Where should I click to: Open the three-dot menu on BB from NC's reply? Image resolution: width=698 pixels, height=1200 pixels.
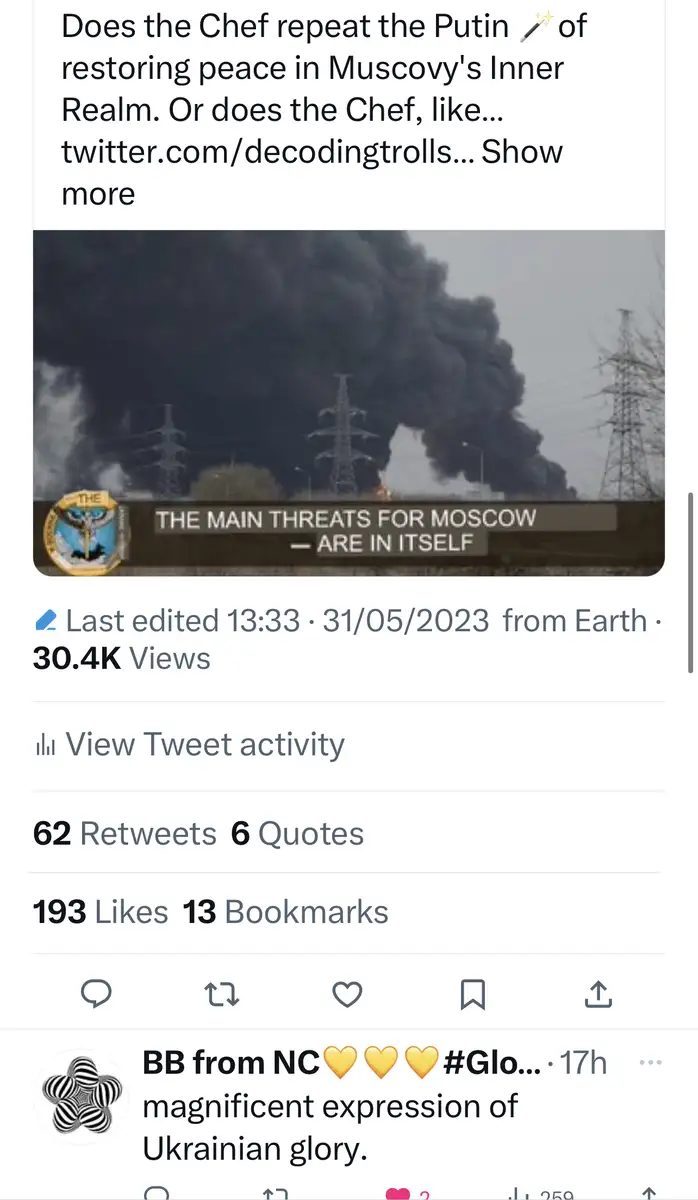pyautogui.click(x=650, y=1062)
